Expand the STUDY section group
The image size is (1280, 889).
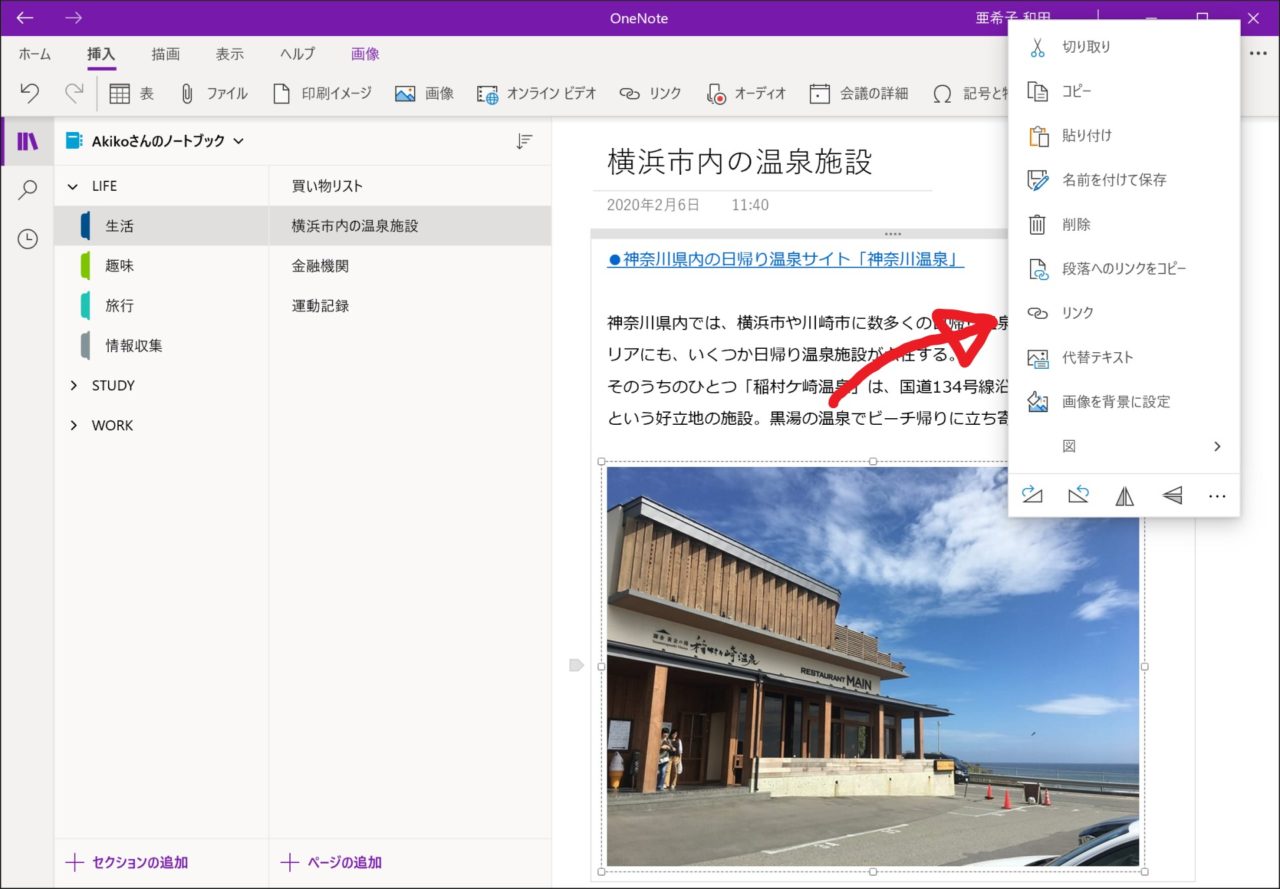coord(73,386)
